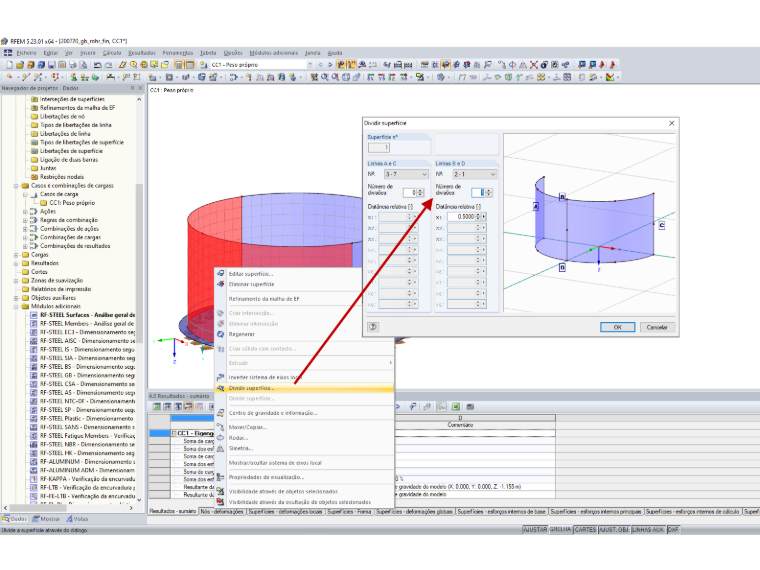Expand Casos e combinações de cargas tree node

[16, 186]
